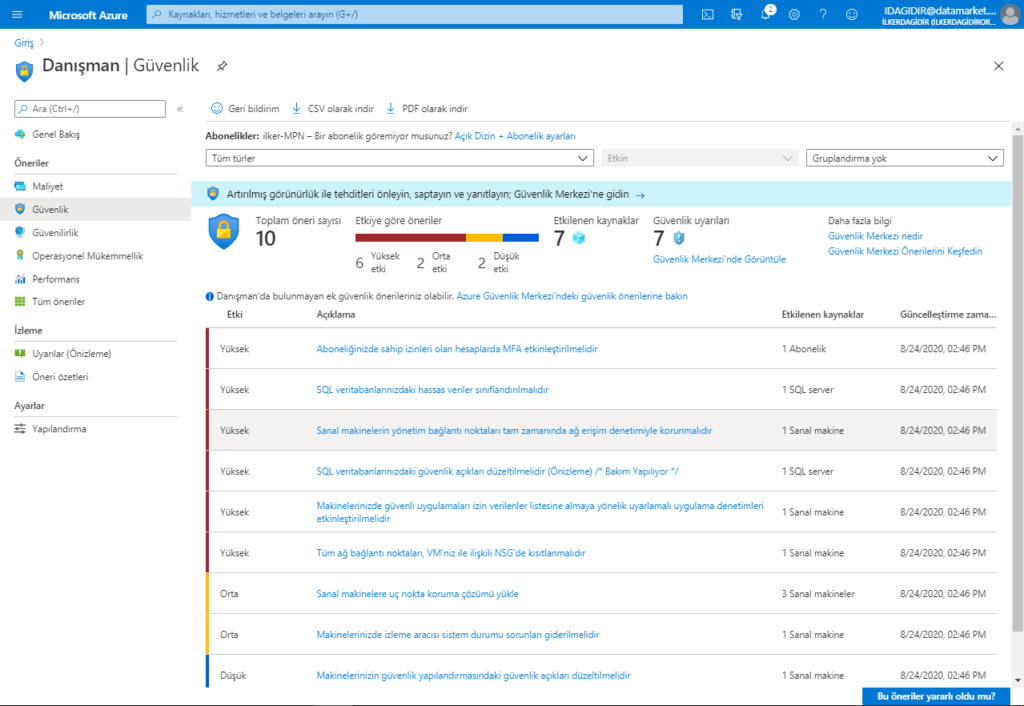The image size is (1024, 706).
Task: Pin the Danışman Güvenlik blade
Action: [x=222, y=66]
